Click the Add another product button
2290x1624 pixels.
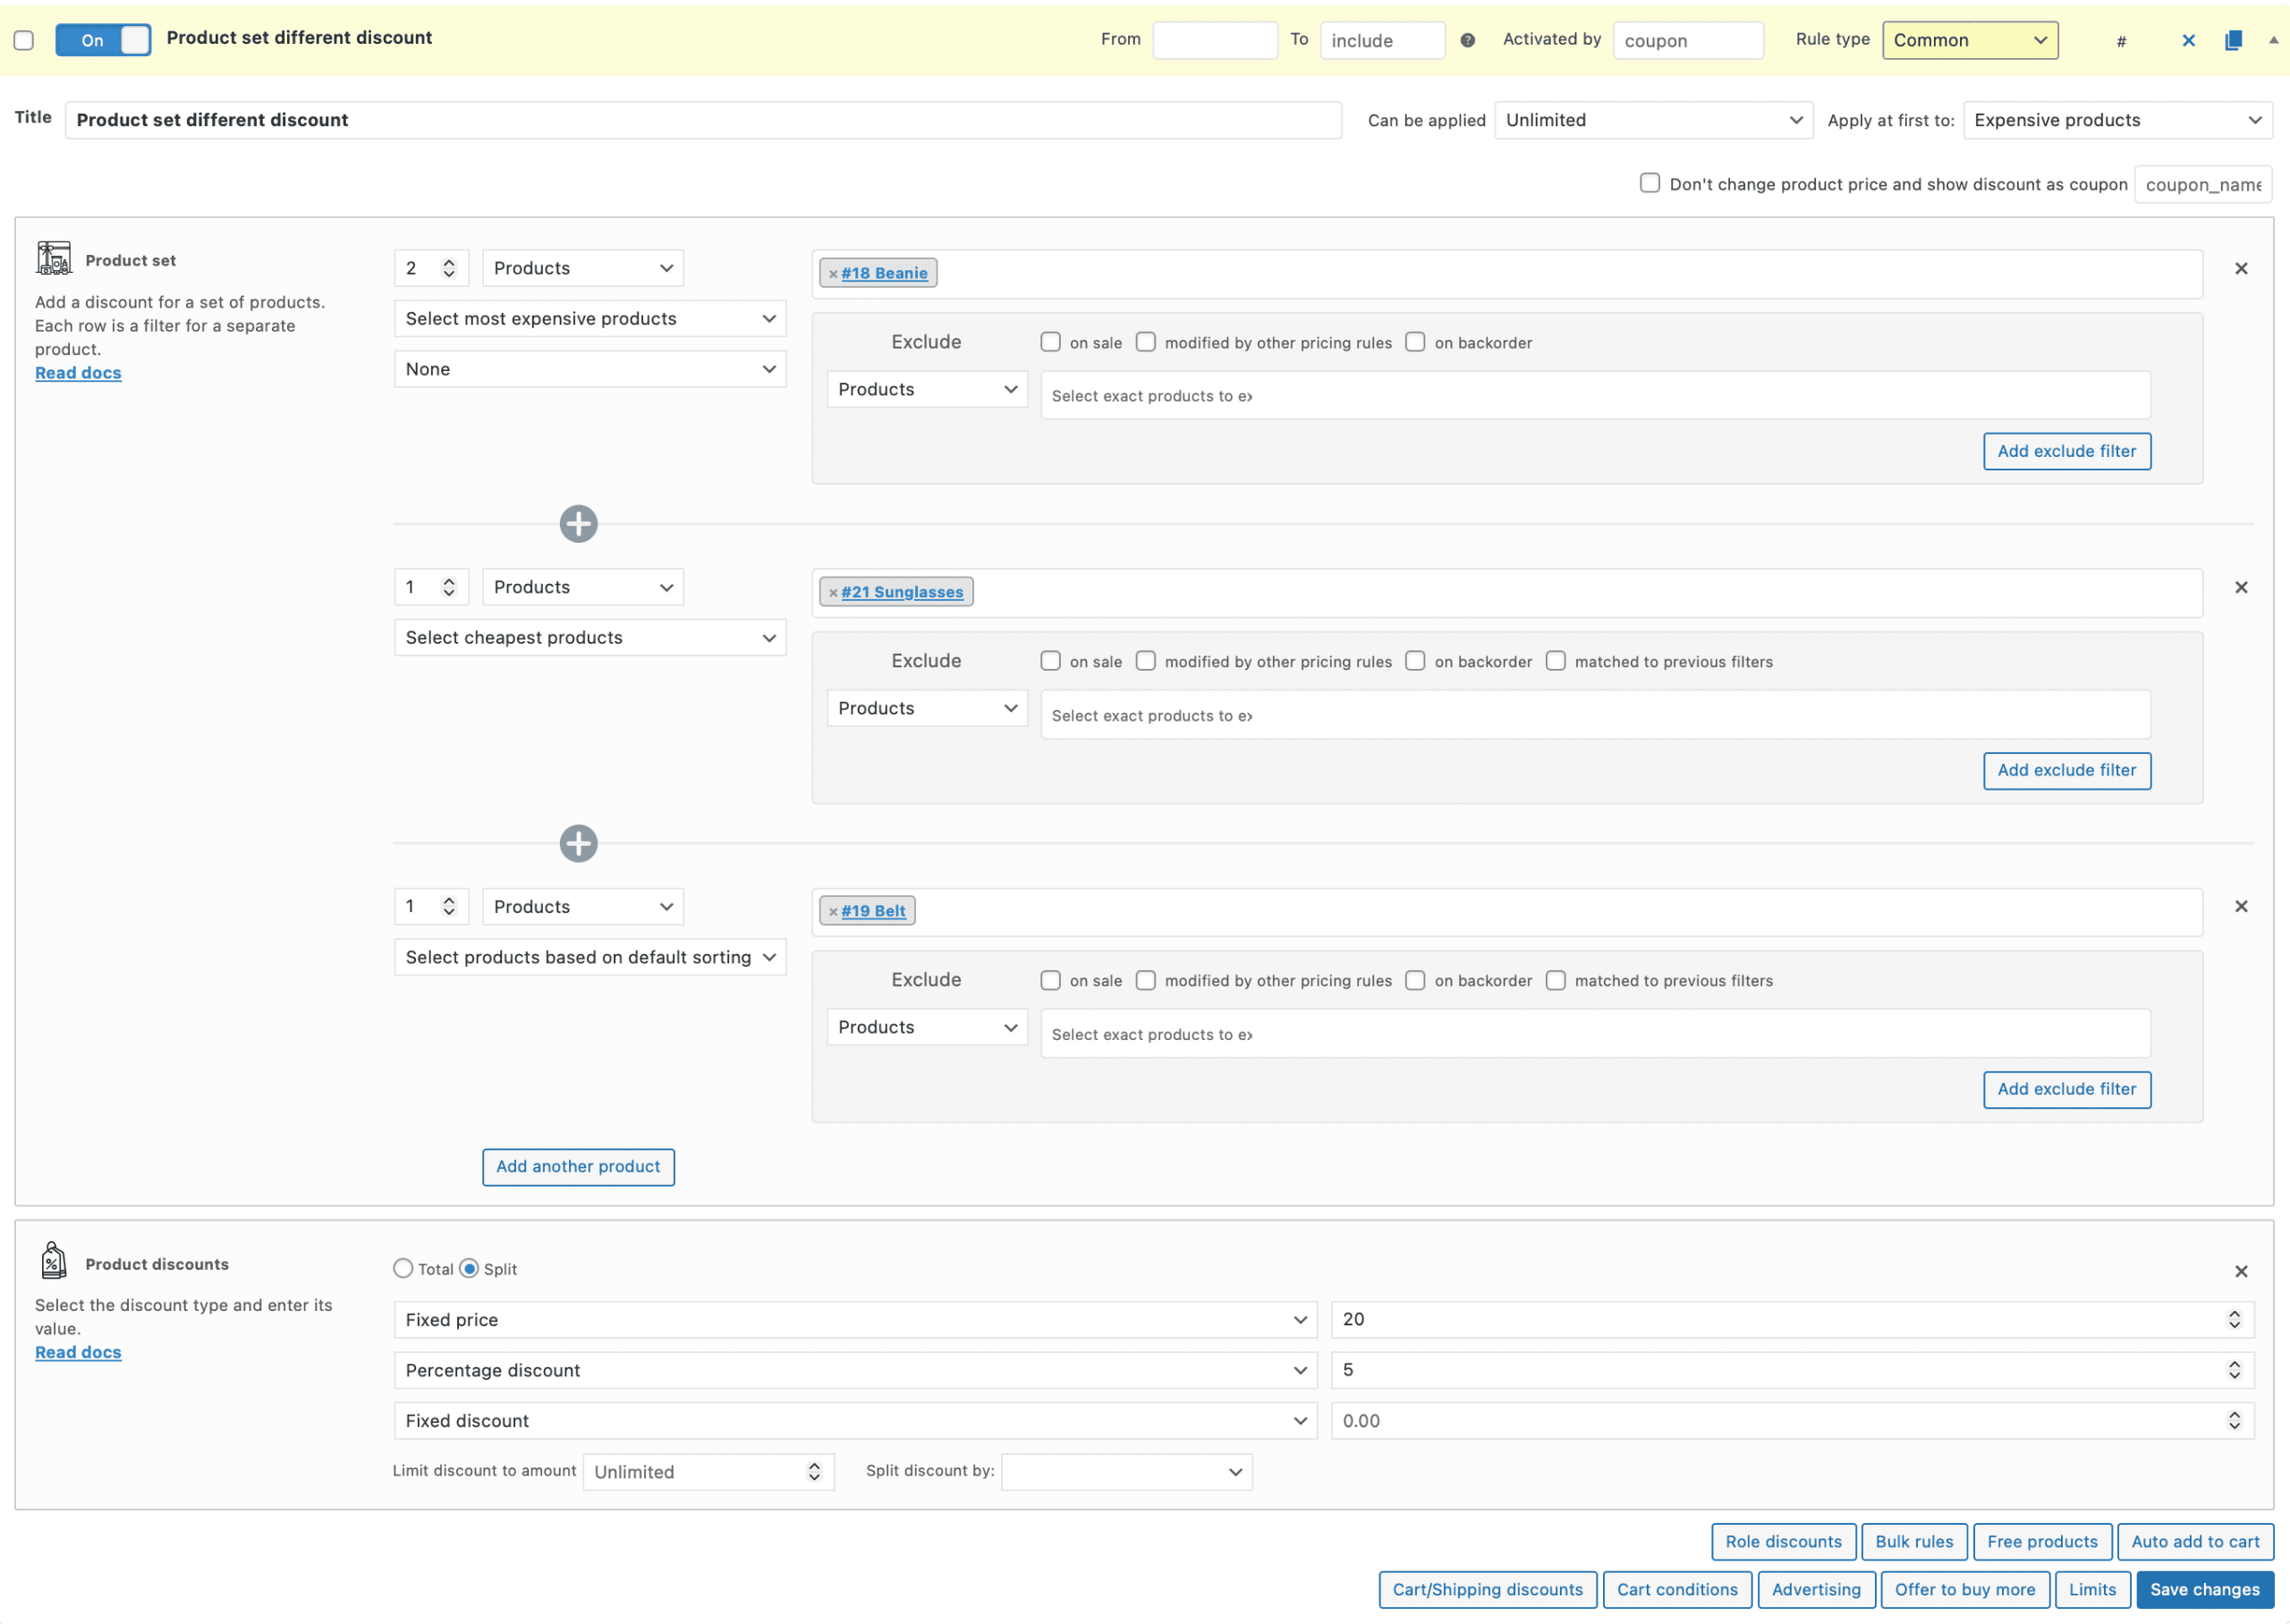click(578, 1166)
